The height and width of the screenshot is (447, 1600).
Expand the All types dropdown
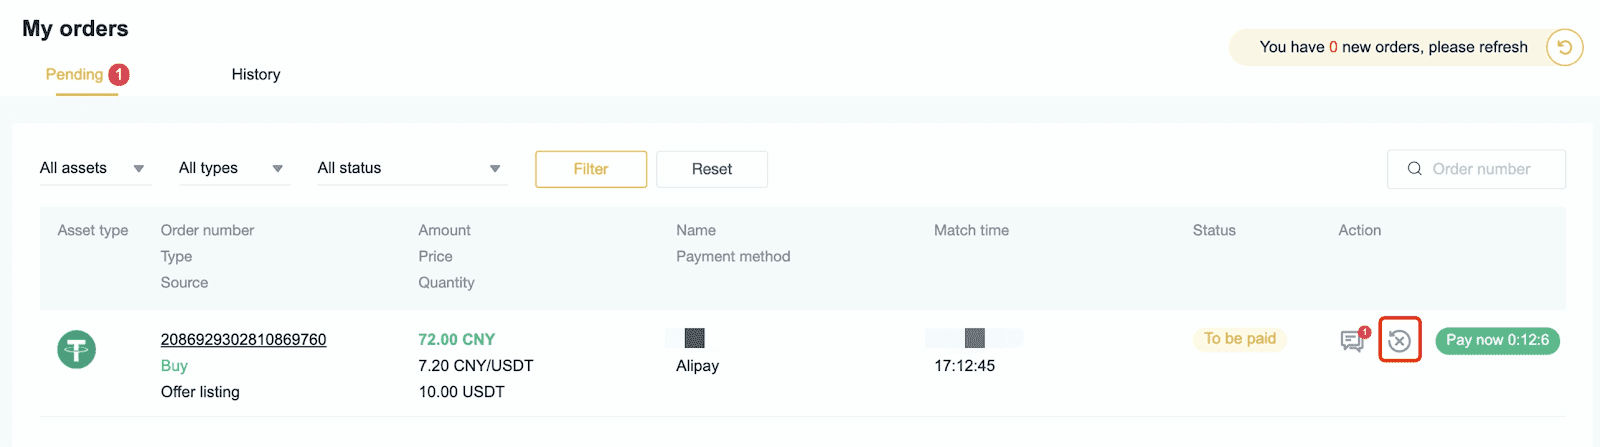pos(234,168)
